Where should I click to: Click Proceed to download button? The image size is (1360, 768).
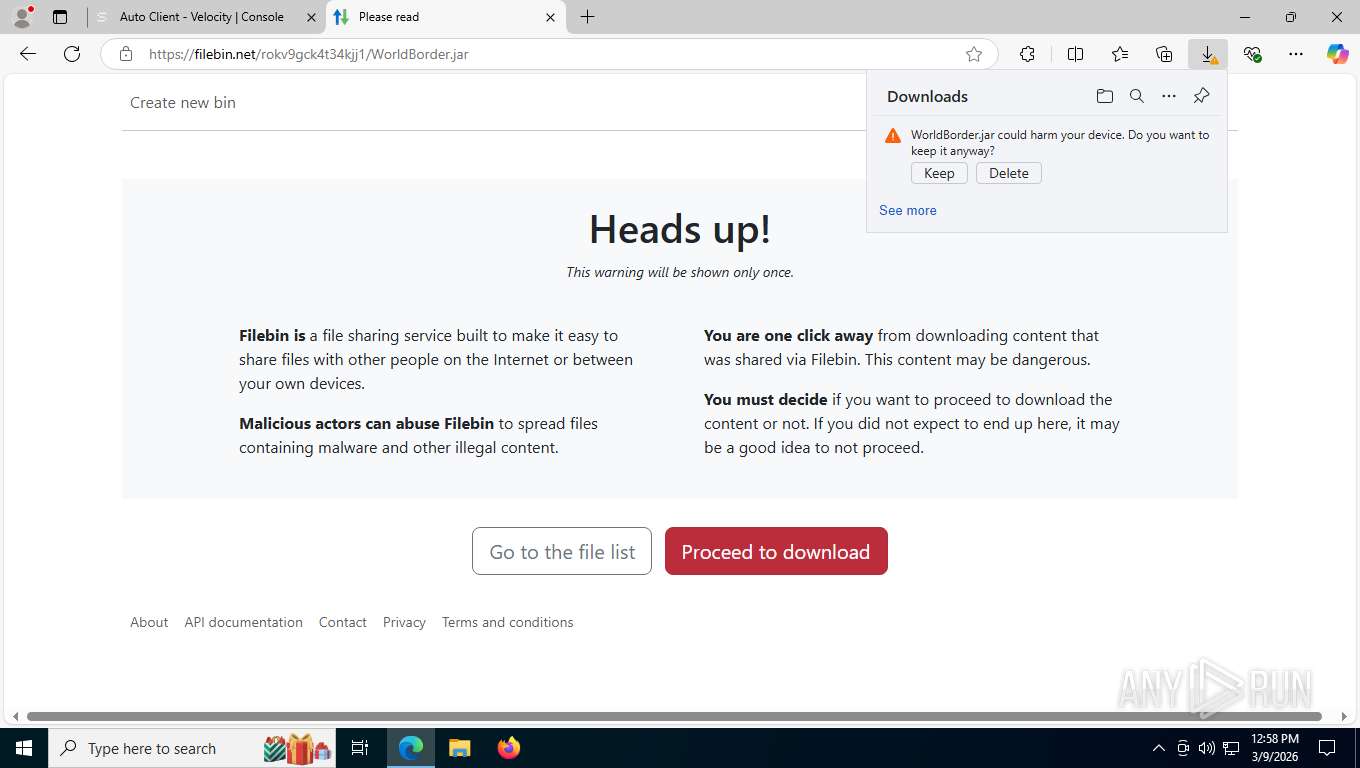[776, 551]
